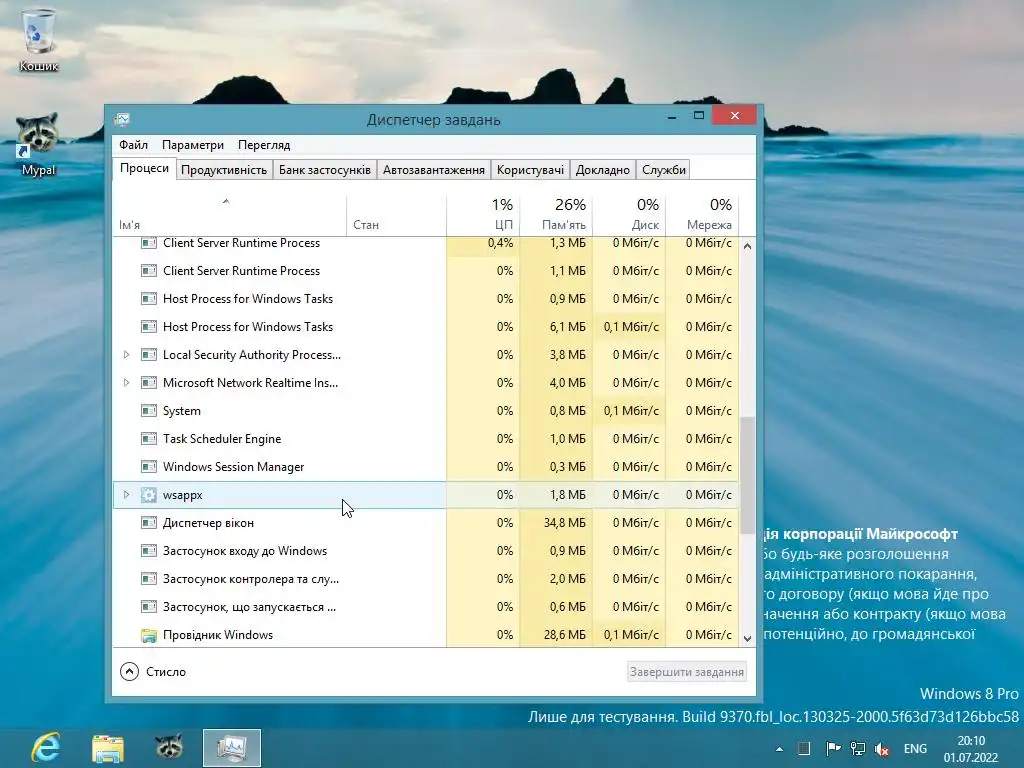Open the Файл menu
The height and width of the screenshot is (768, 1024).
point(133,145)
